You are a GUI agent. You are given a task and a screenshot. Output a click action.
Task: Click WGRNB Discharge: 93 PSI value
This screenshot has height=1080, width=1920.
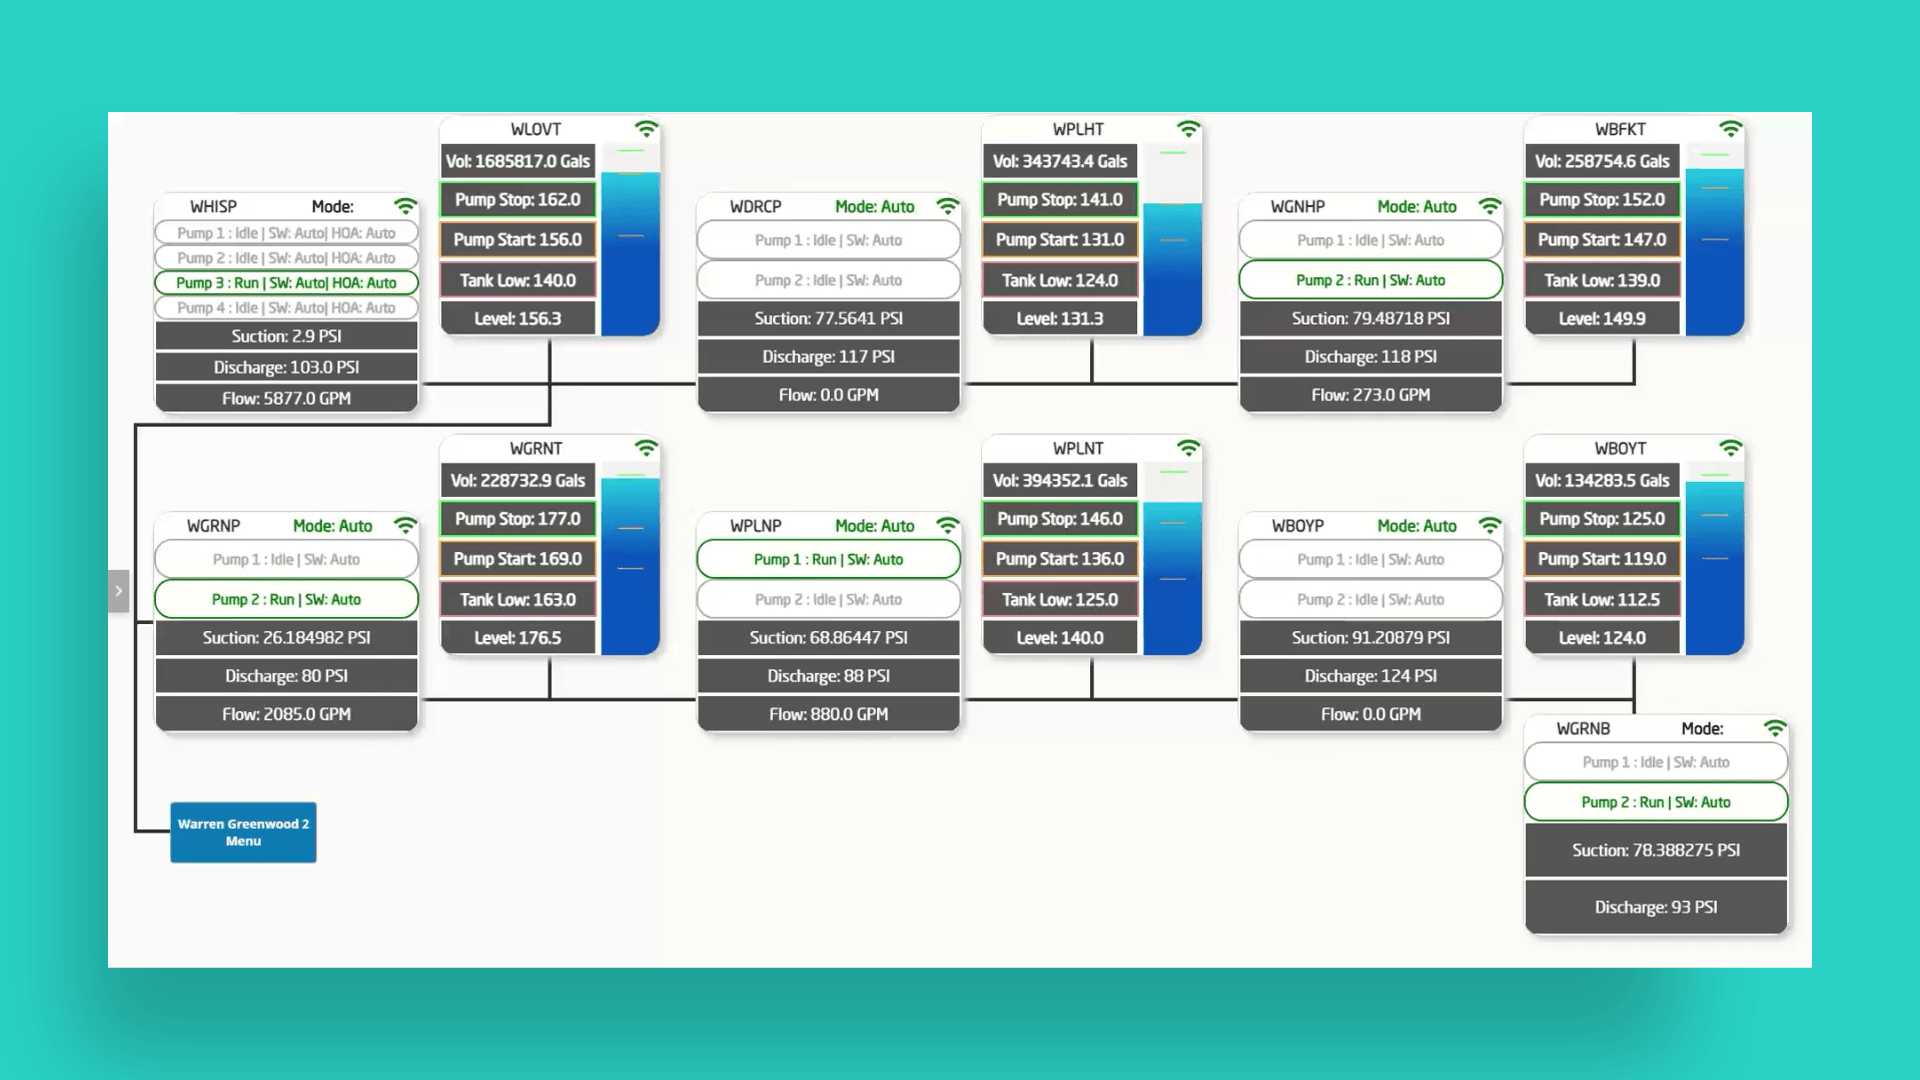(x=1655, y=907)
